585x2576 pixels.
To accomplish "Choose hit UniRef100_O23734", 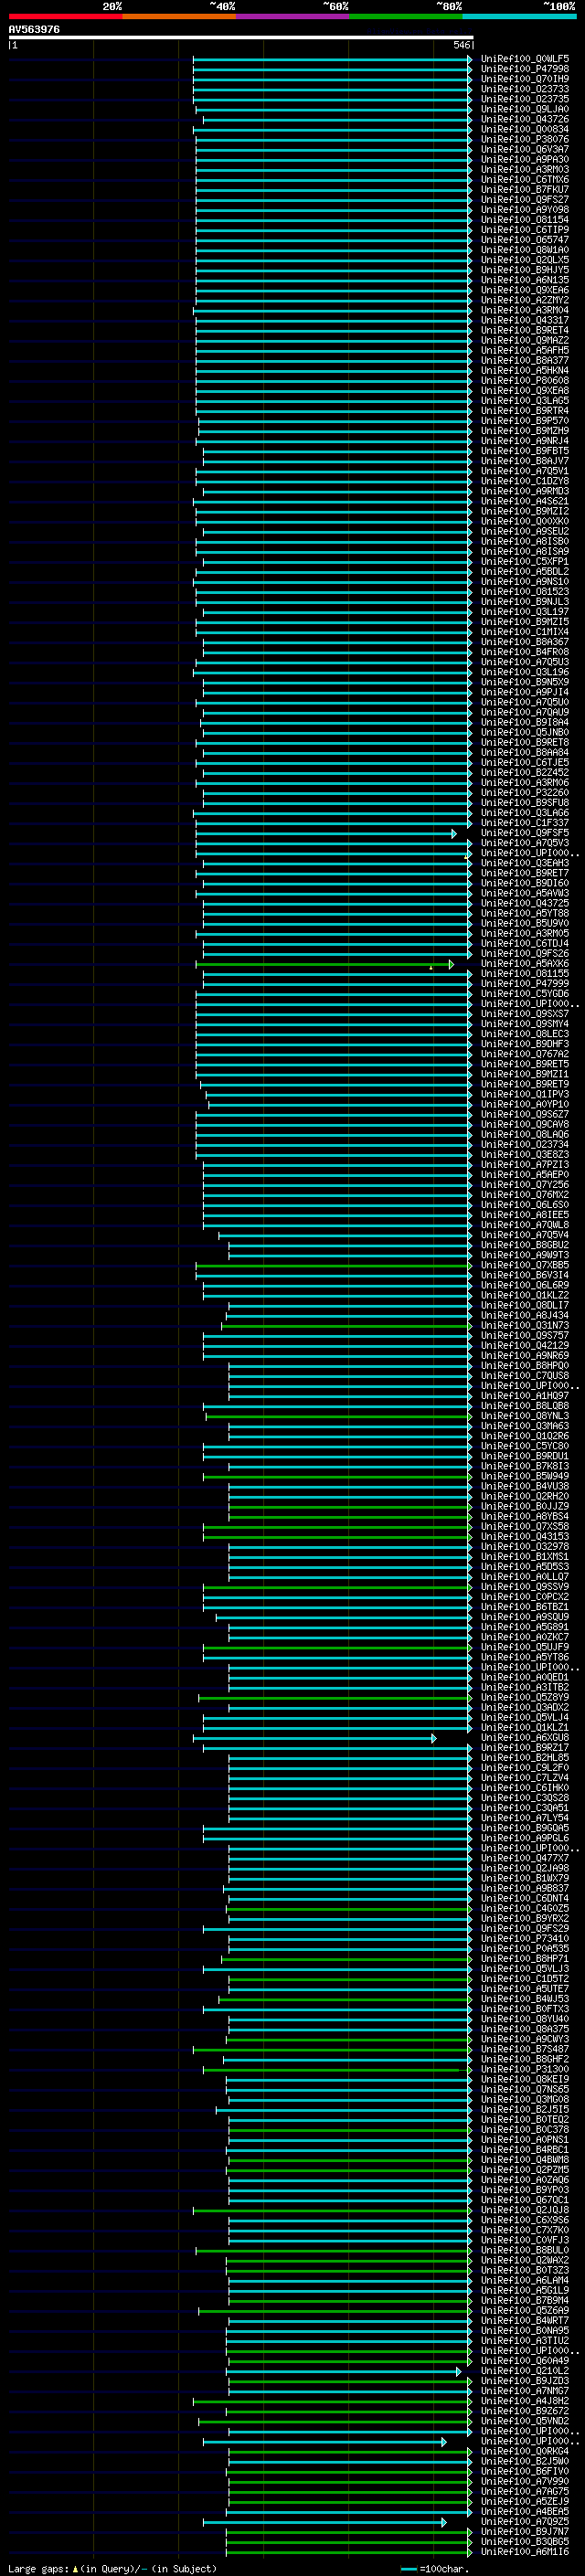I will pyautogui.click(x=525, y=1144).
